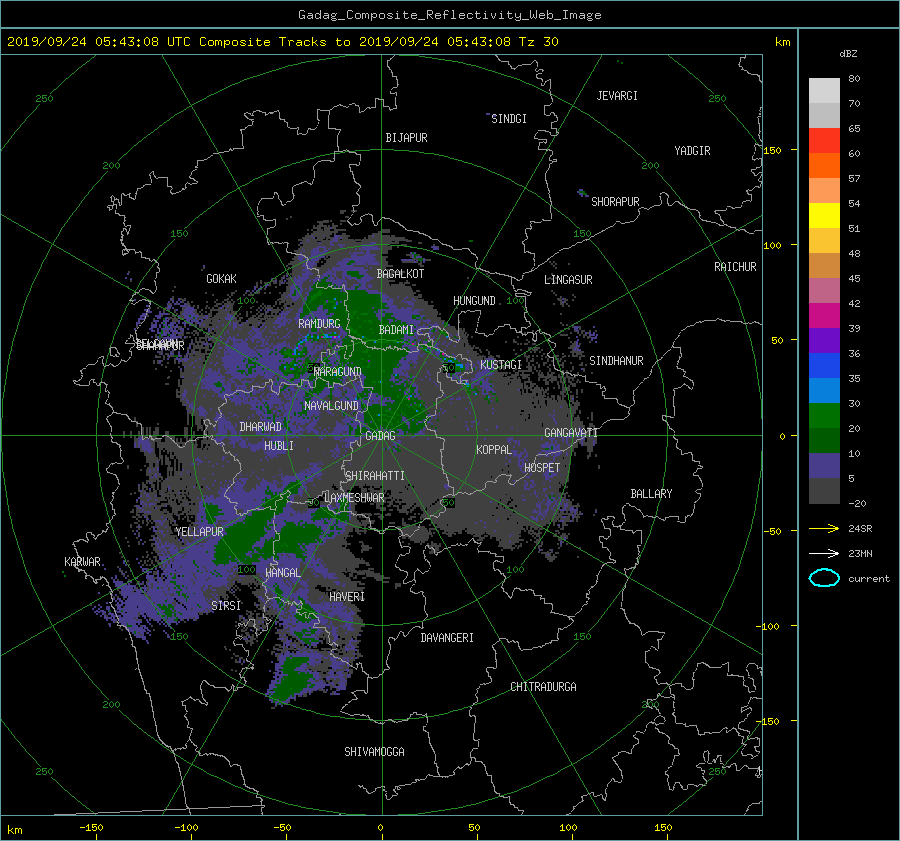The height and width of the screenshot is (841, 900).
Task: Click the Gadag_Composite_Reflectivity_Web_Image title
Action: tap(449, 15)
